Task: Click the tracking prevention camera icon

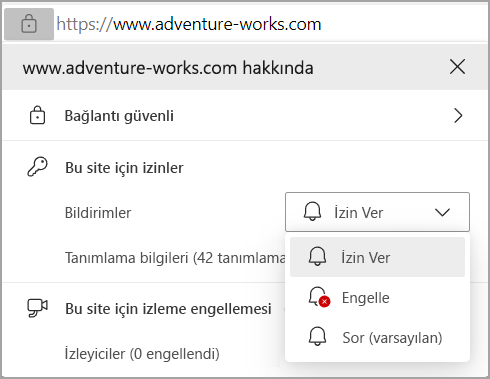Action: tap(37, 308)
